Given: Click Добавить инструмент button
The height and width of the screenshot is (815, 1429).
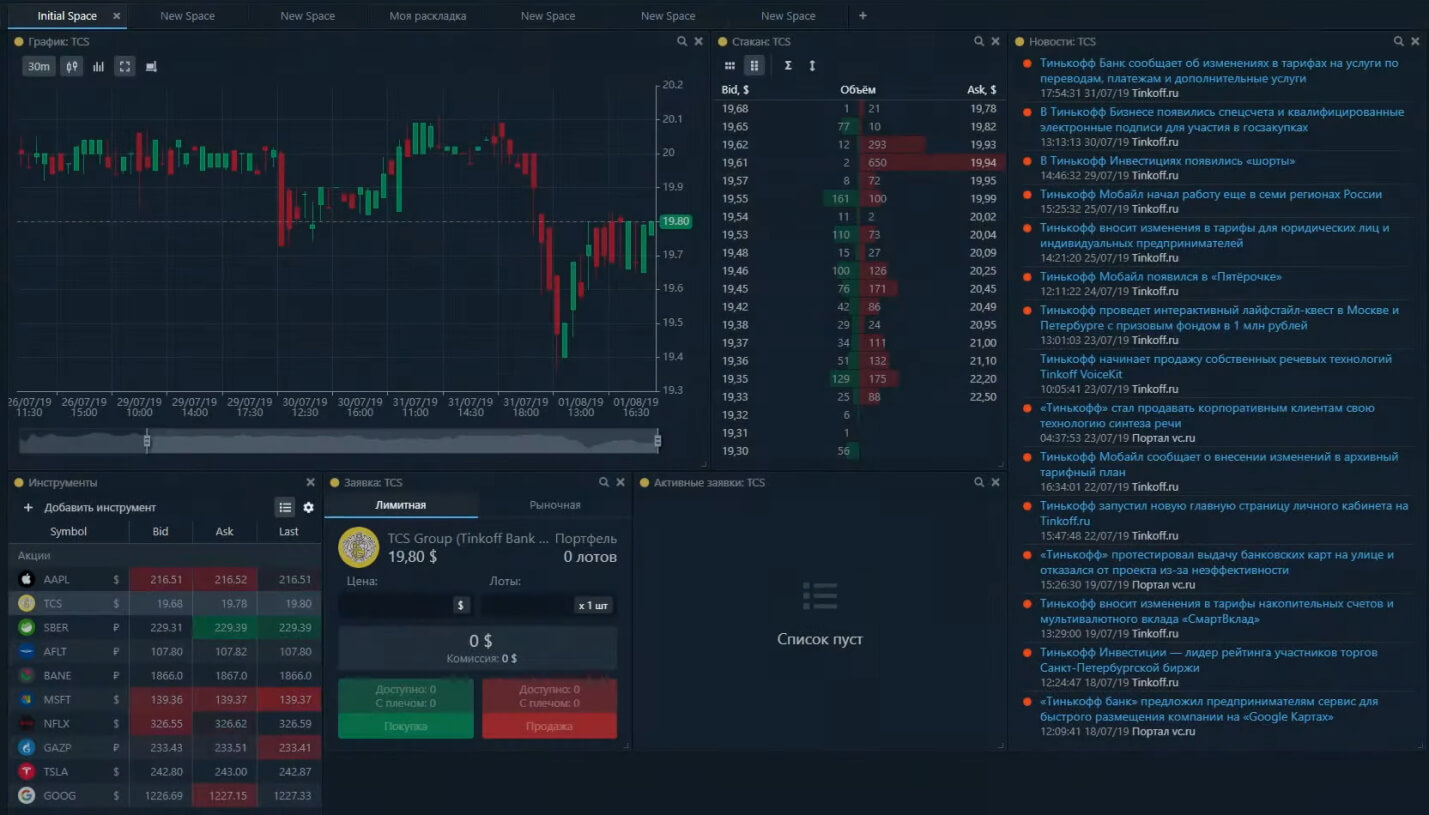Looking at the screenshot, I should pyautogui.click(x=90, y=507).
